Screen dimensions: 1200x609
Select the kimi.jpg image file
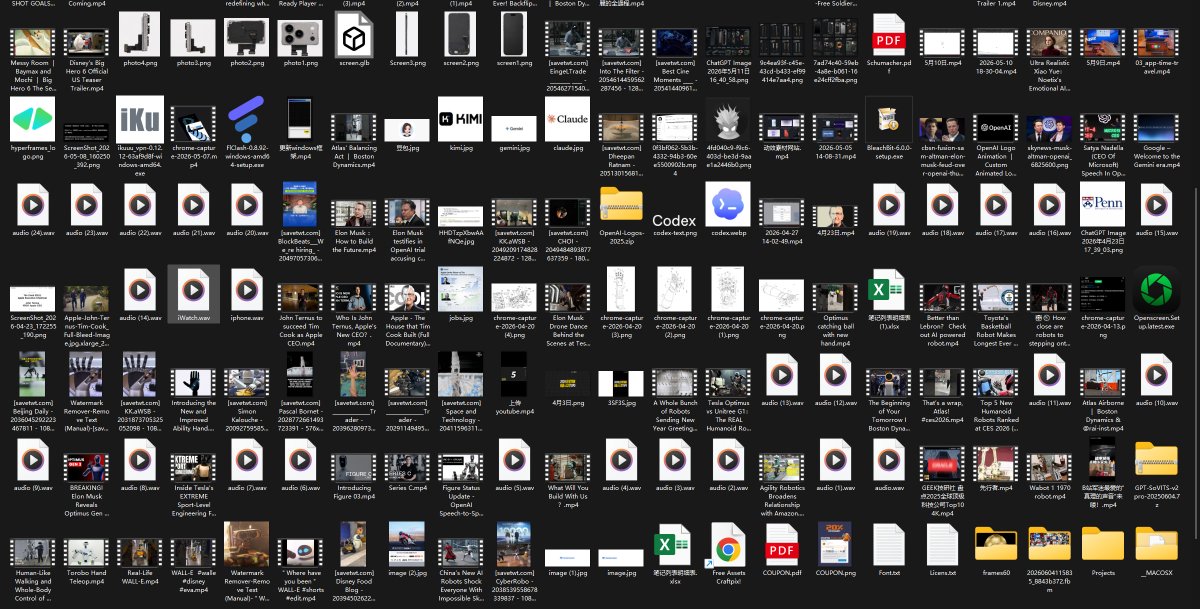pyautogui.click(x=461, y=120)
